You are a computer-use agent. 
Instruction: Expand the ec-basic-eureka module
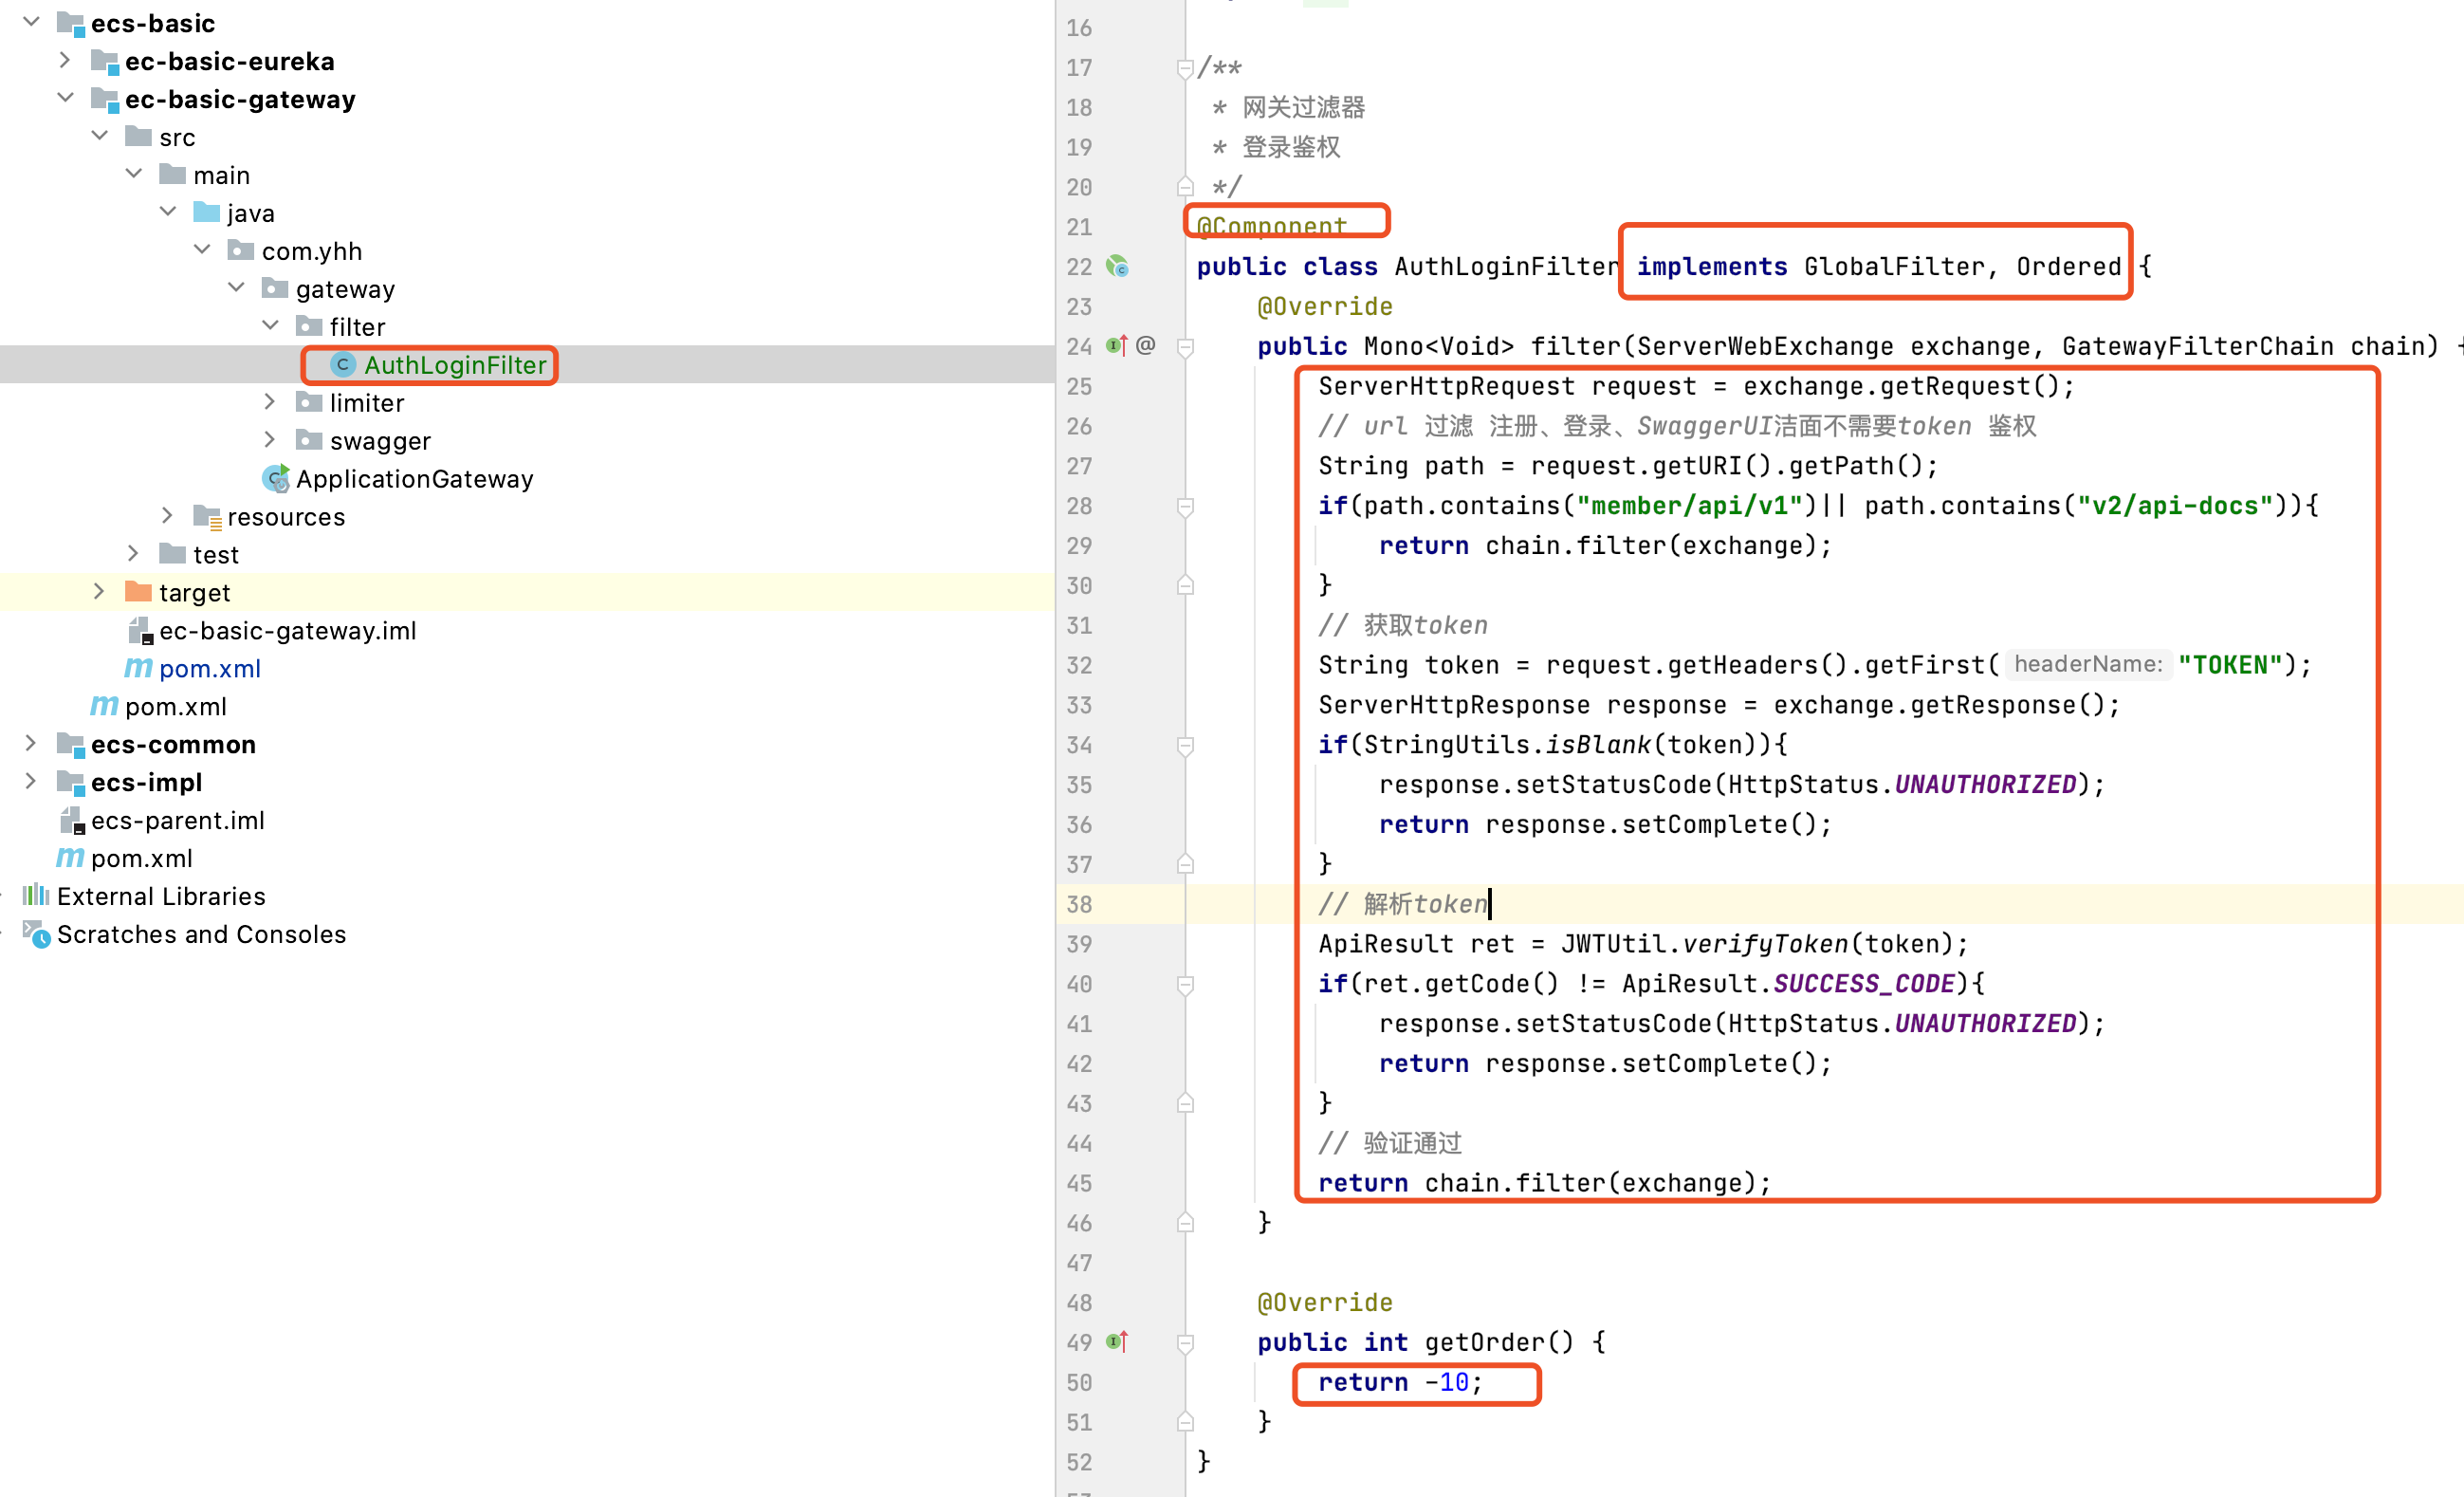tap(65, 61)
